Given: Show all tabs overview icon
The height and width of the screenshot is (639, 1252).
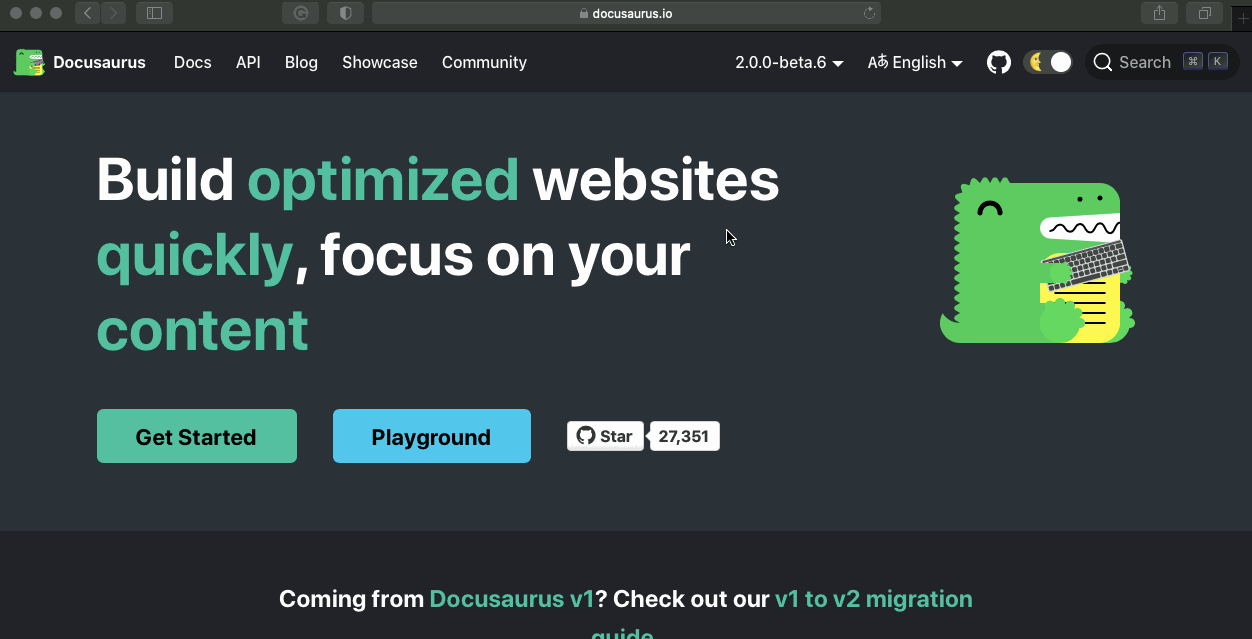Looking at the screenshot, I should pos(1204,13).
